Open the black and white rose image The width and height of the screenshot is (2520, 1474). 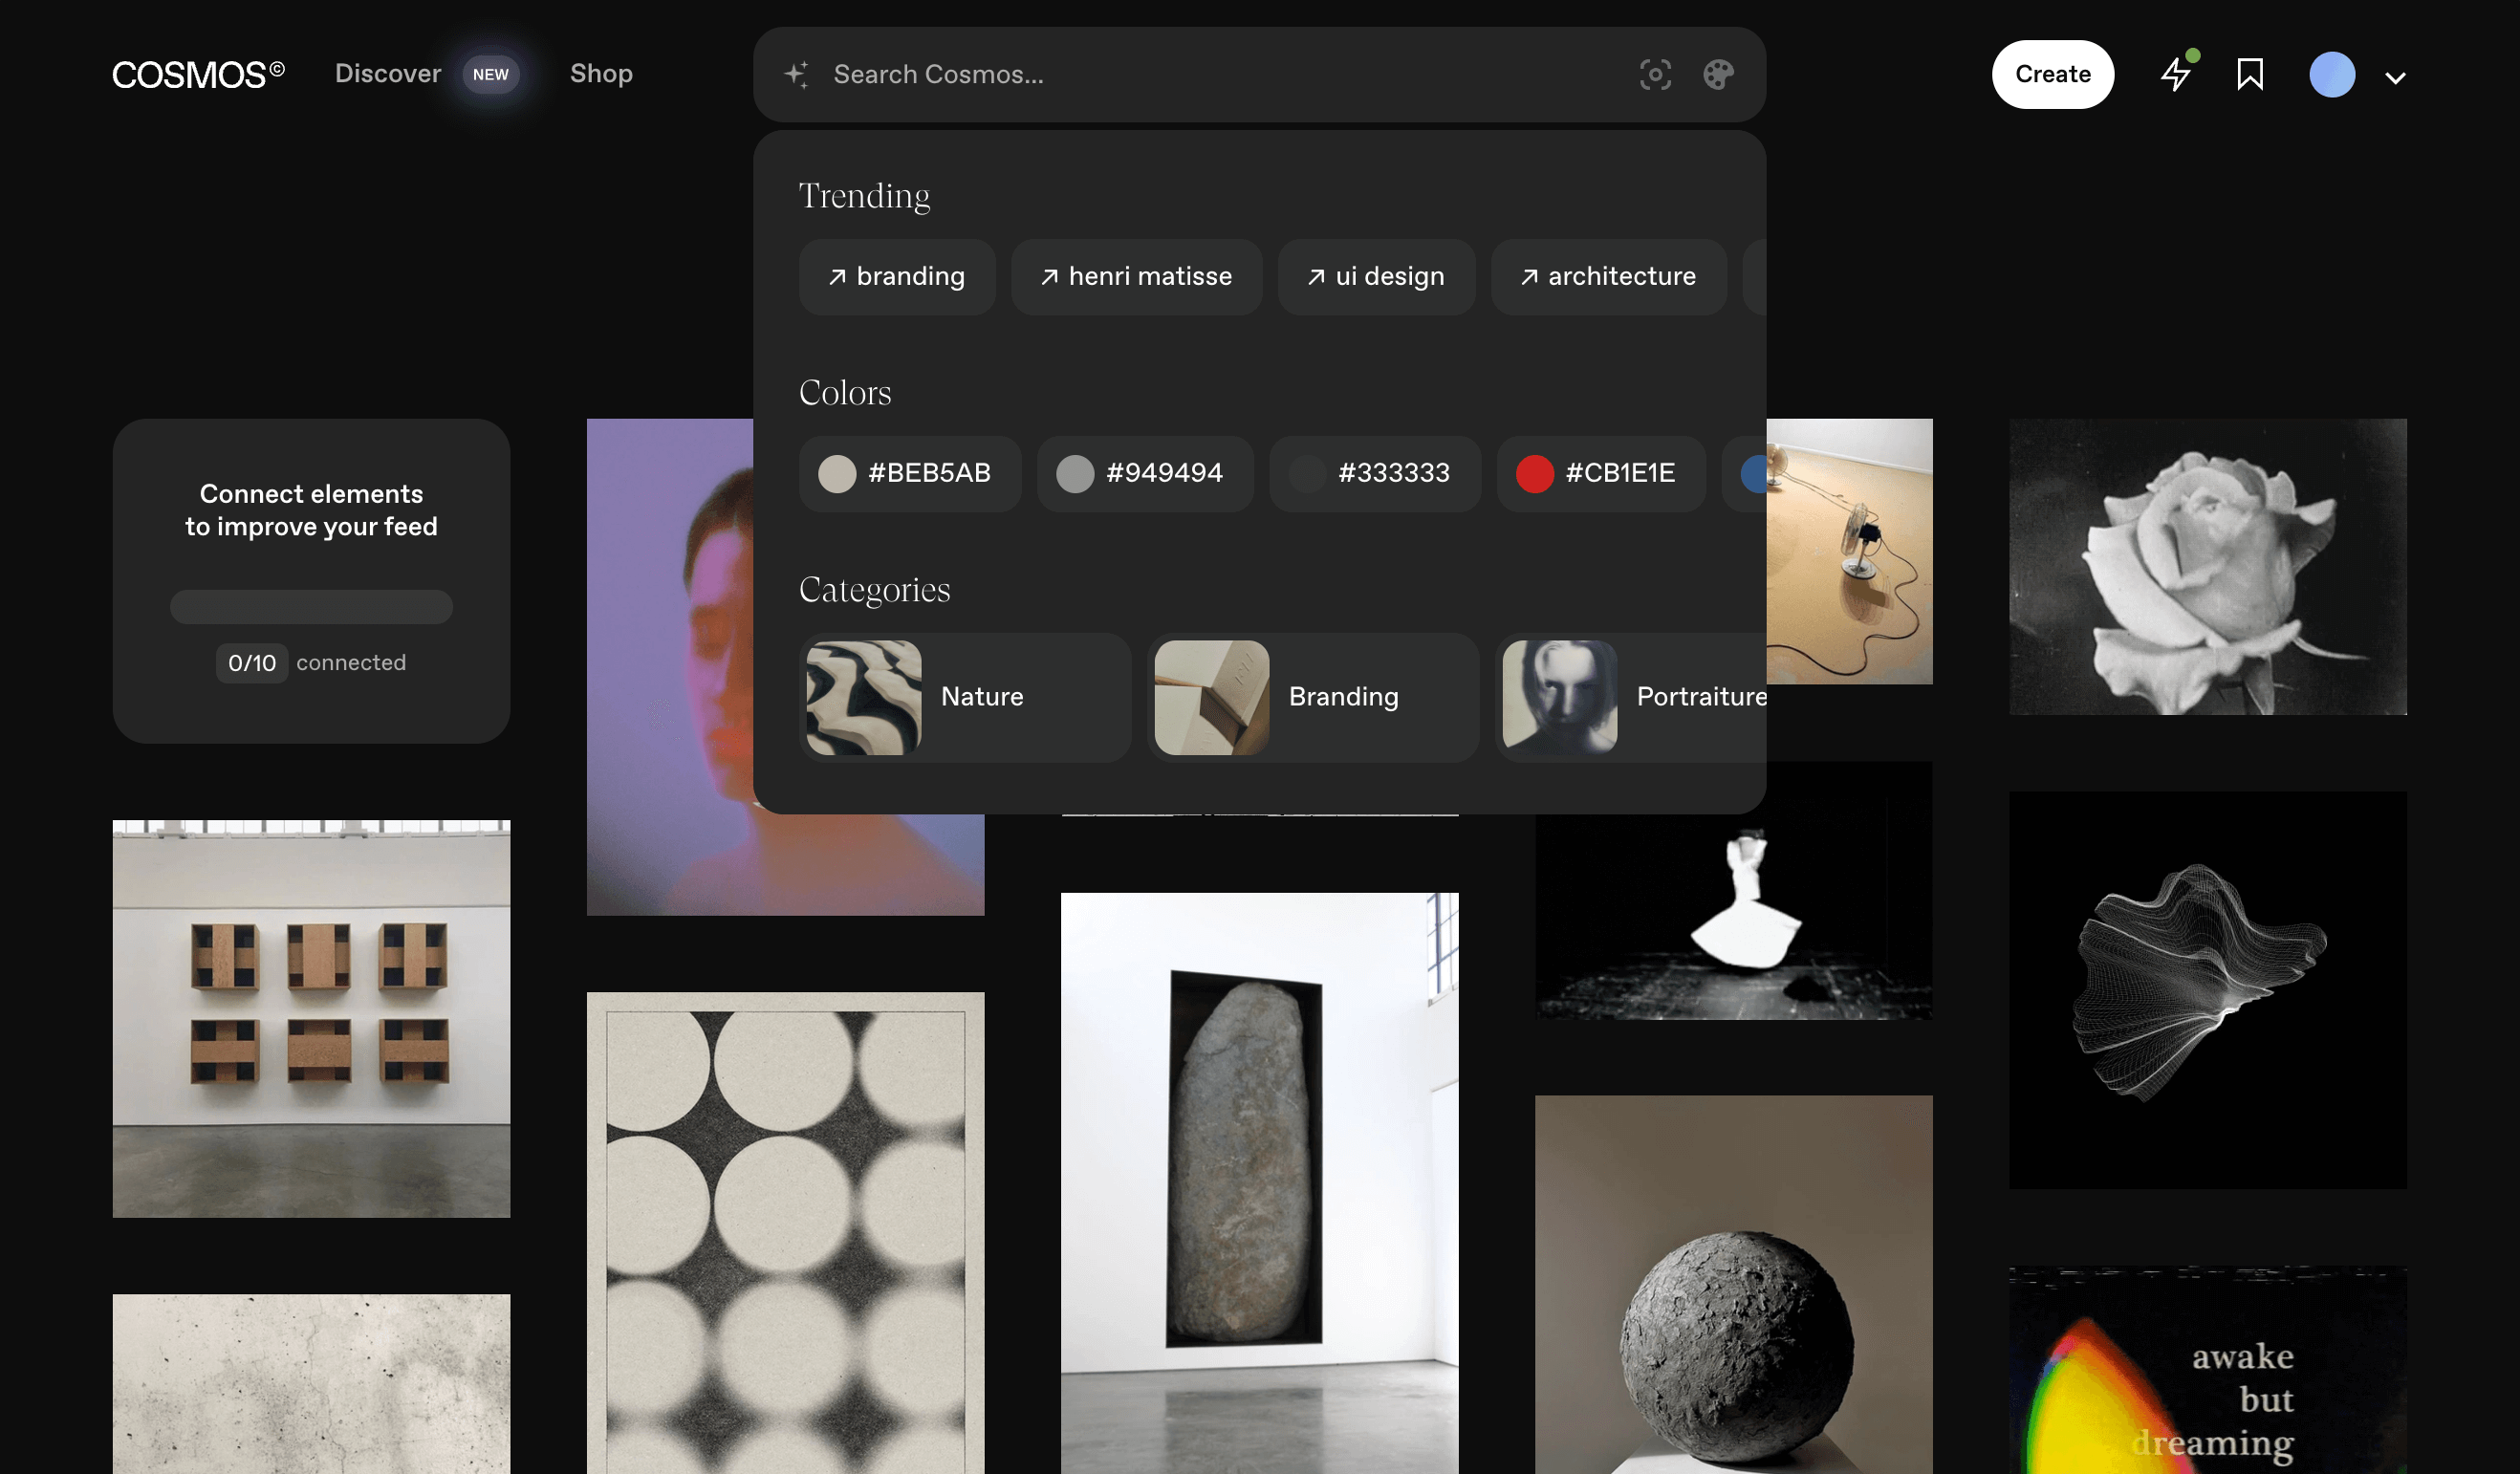[2207, 566]
